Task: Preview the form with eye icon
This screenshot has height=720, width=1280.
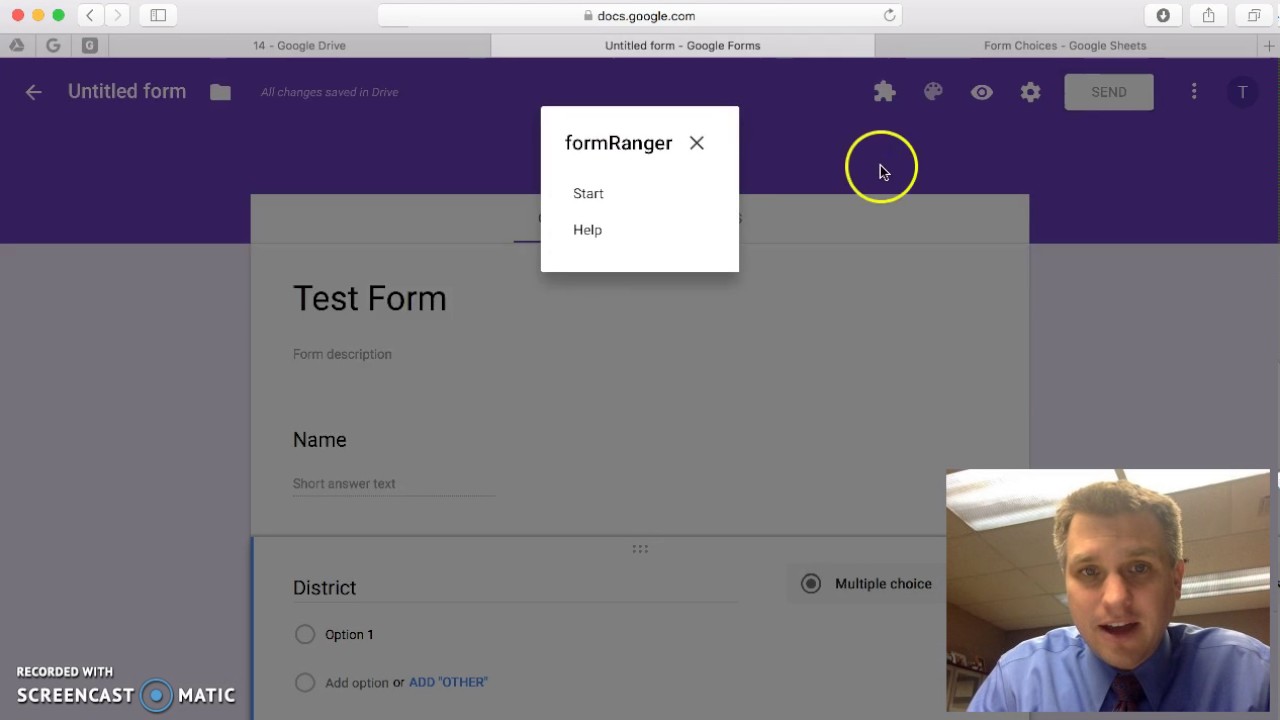Action: [982, 92]
